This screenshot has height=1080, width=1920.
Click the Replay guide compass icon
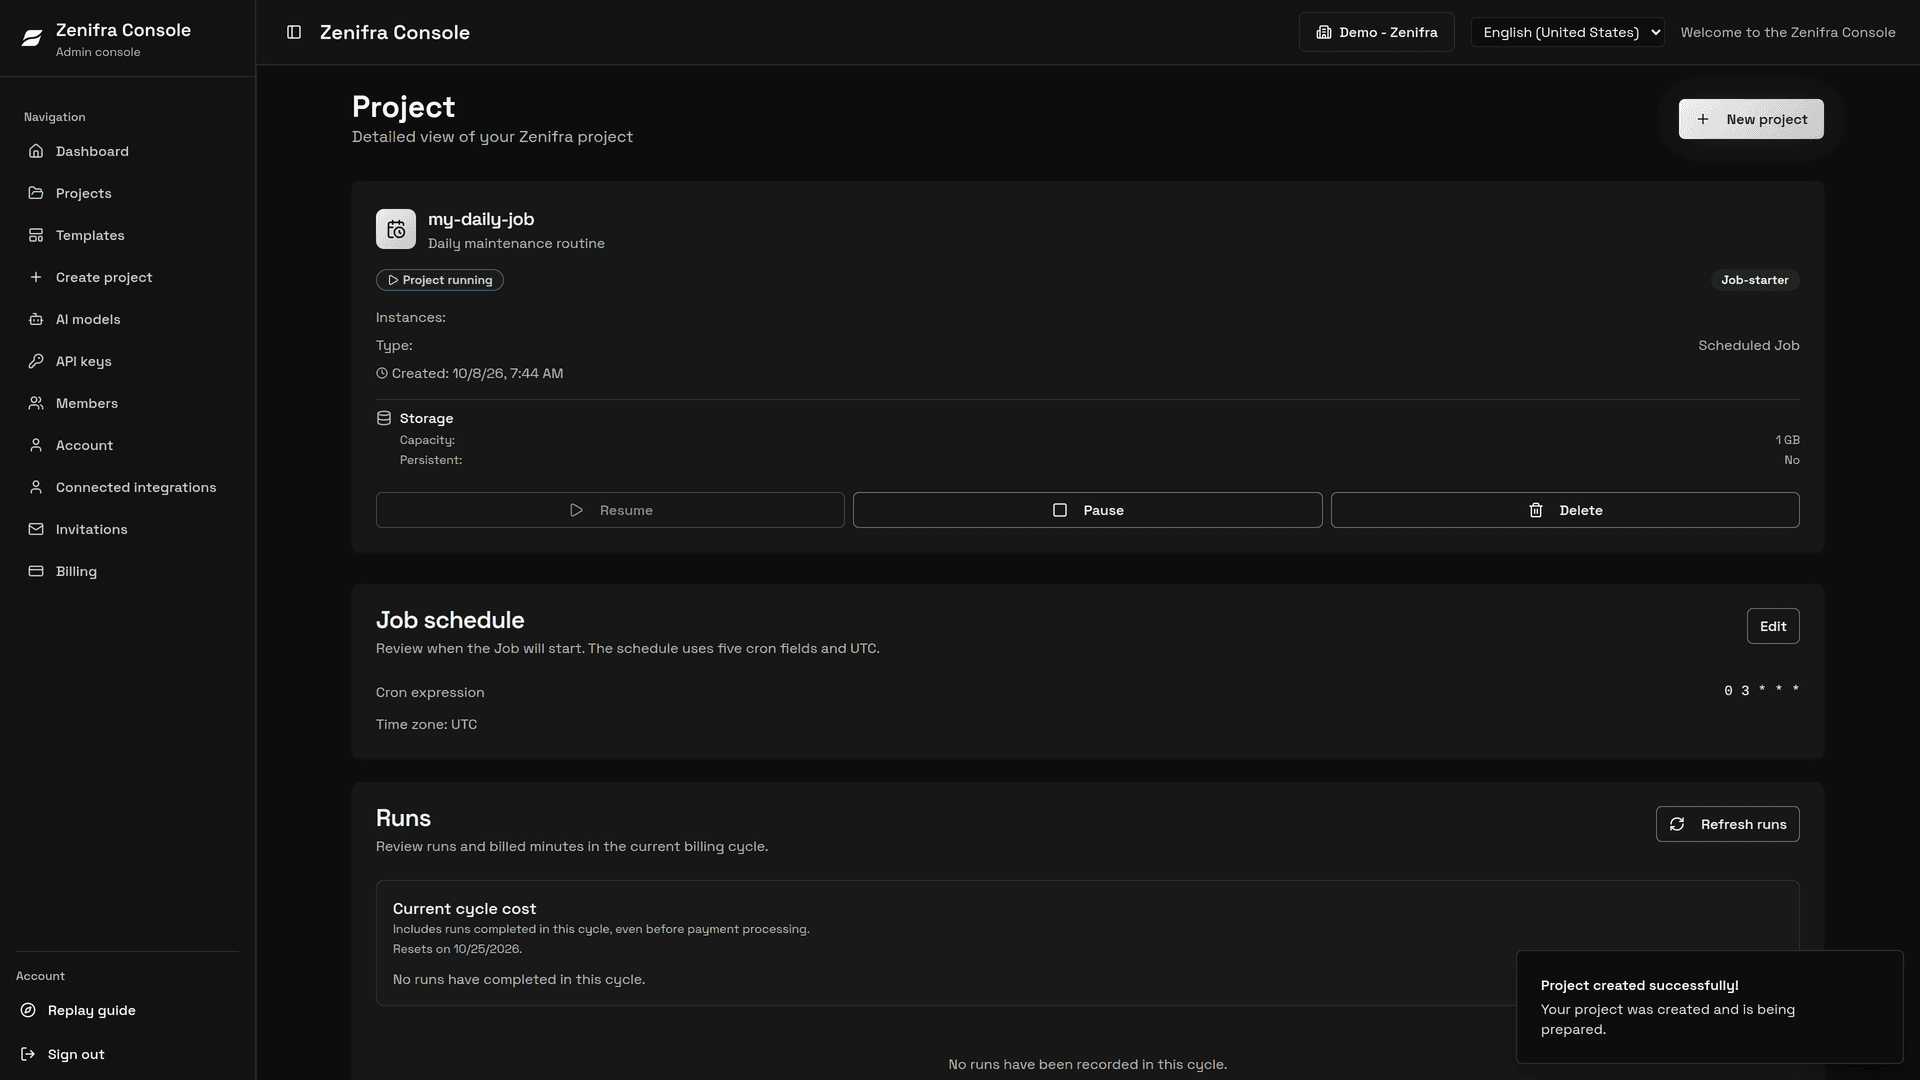[28, 1010]
